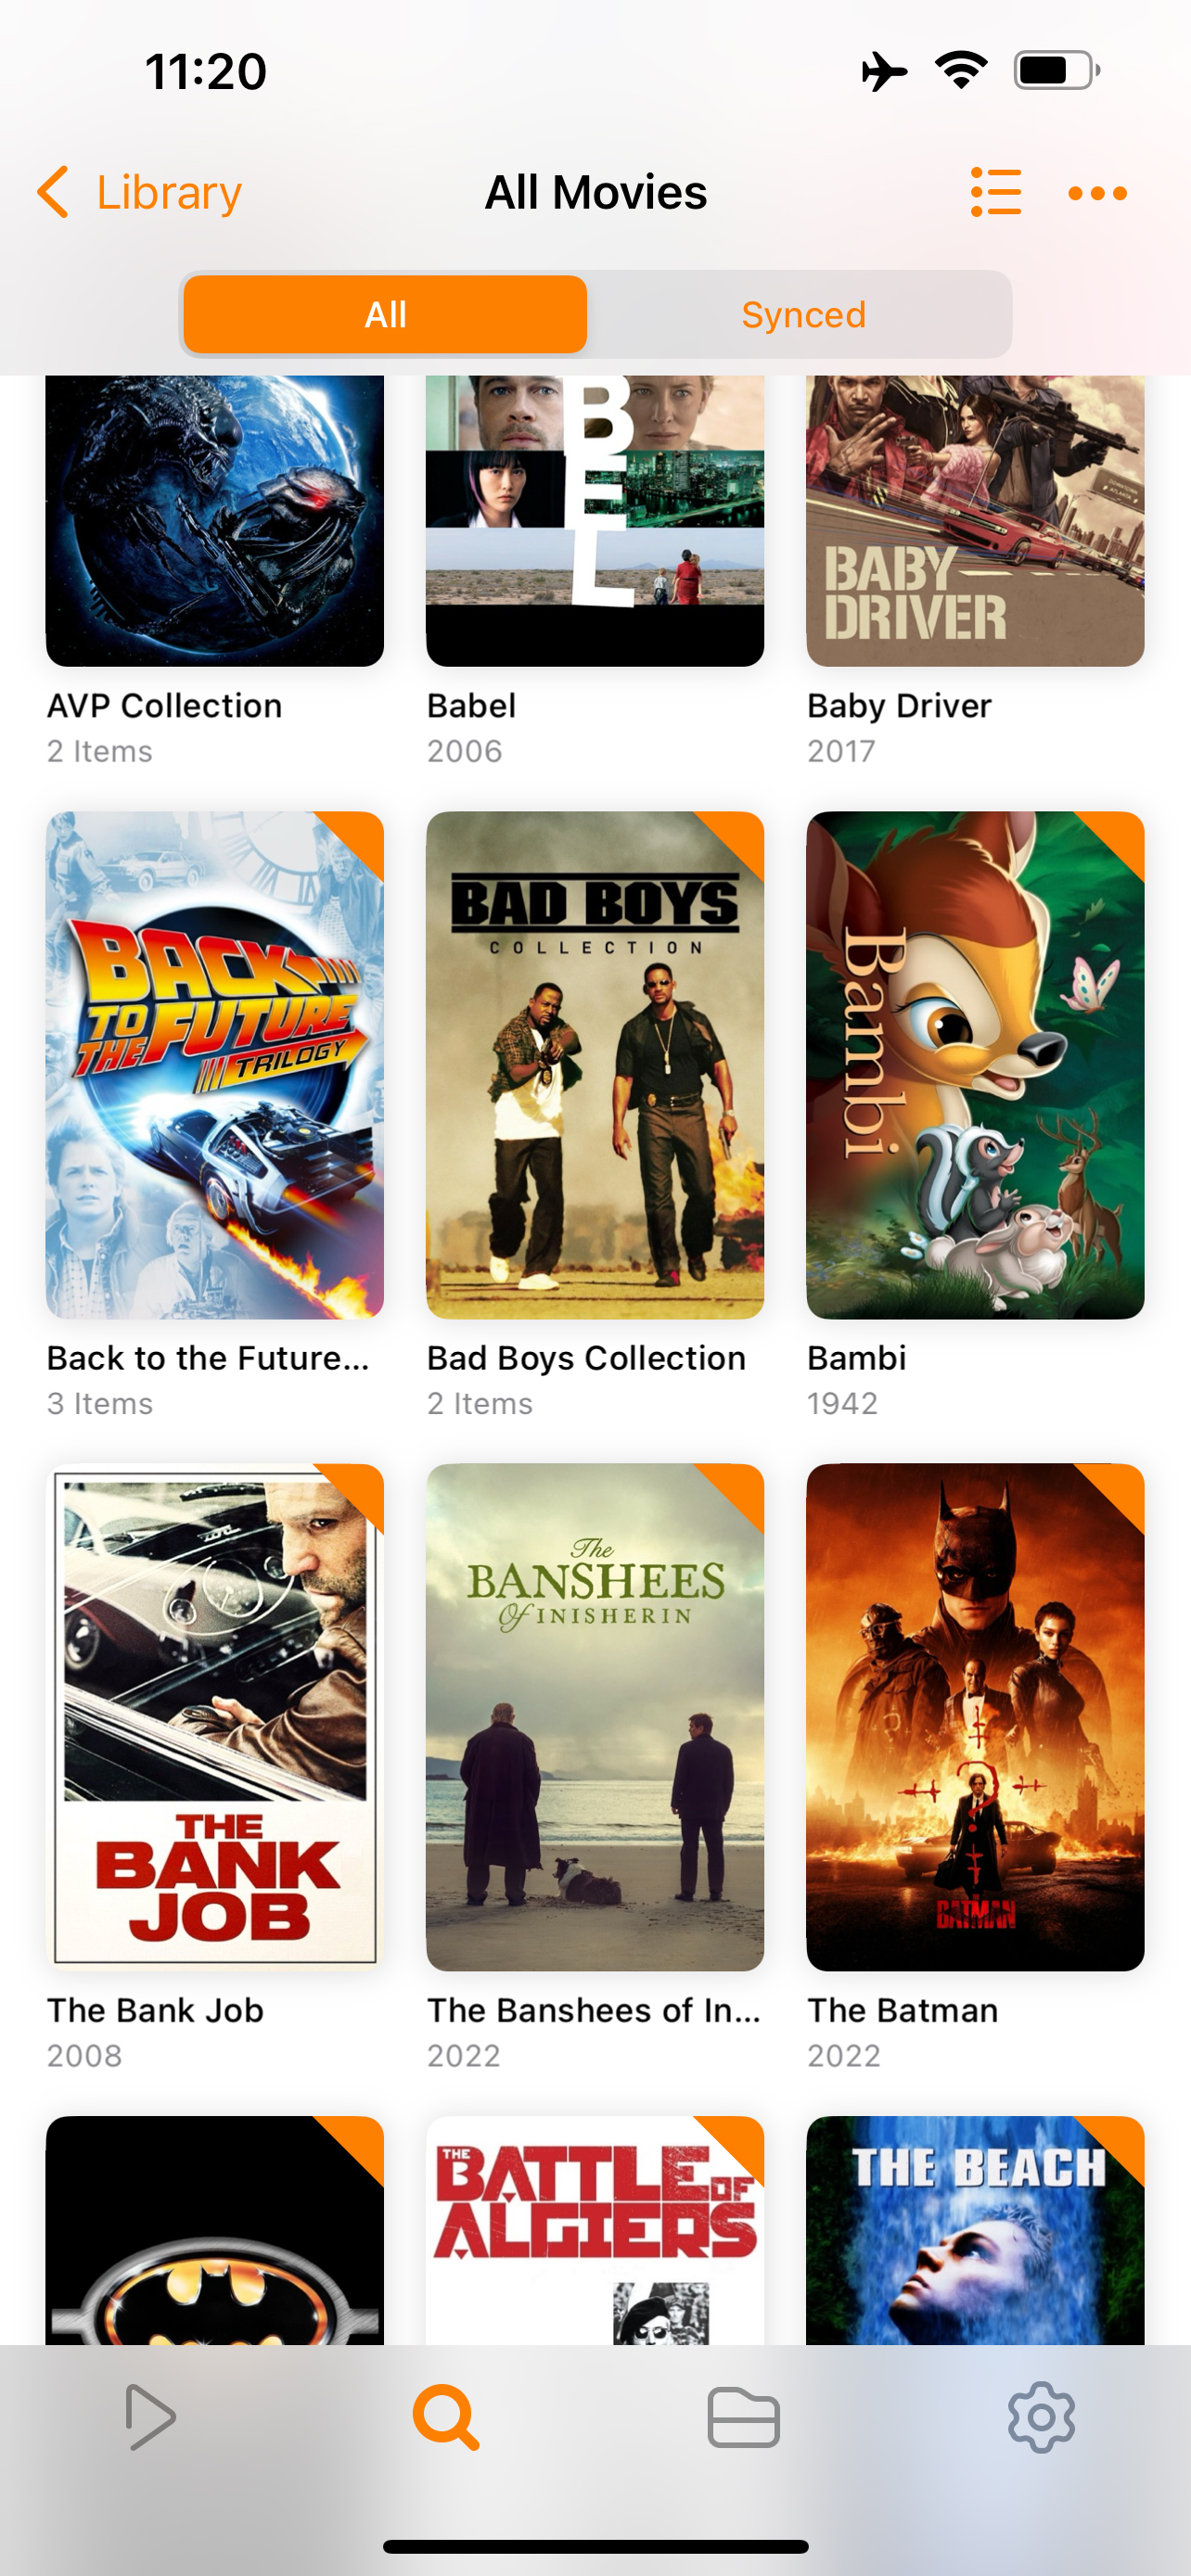Select the All filter segment
This screenshot has width=1191, height=2576.
point(385,315)
